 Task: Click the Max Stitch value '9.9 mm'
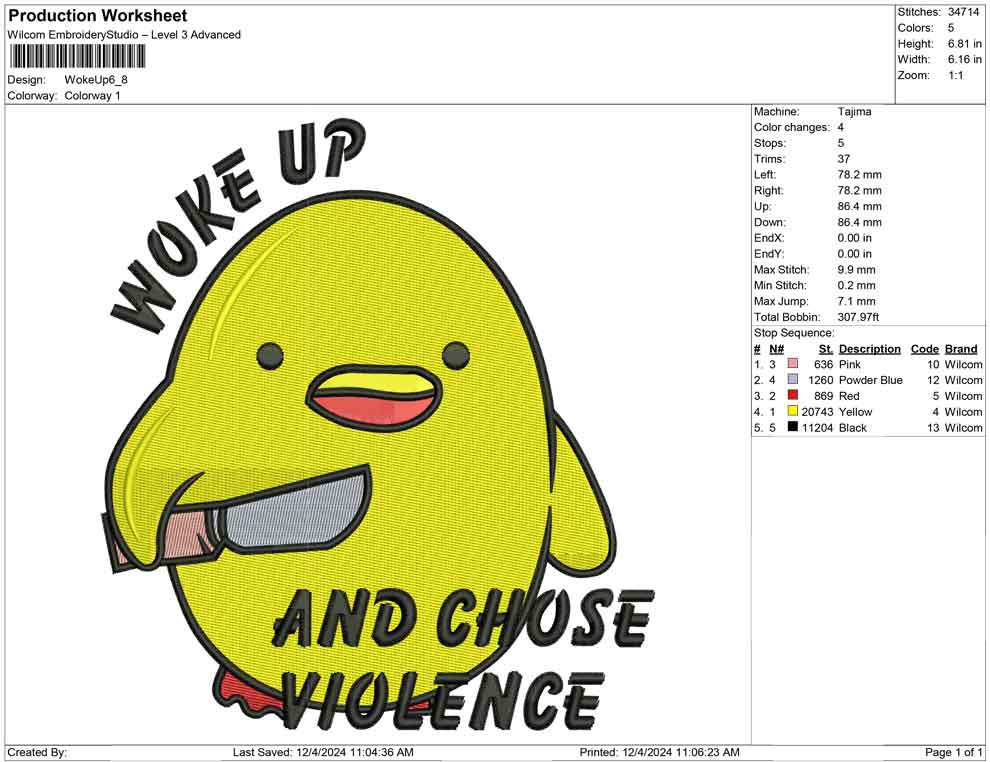(856, 270)
